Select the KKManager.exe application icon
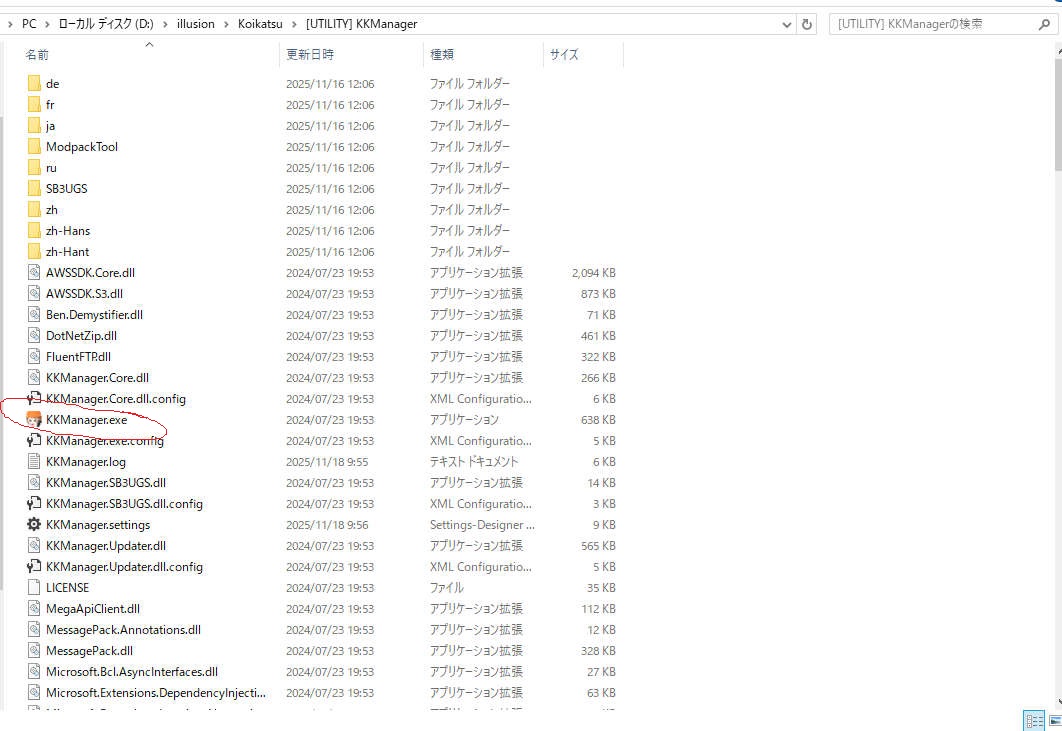 34,420
